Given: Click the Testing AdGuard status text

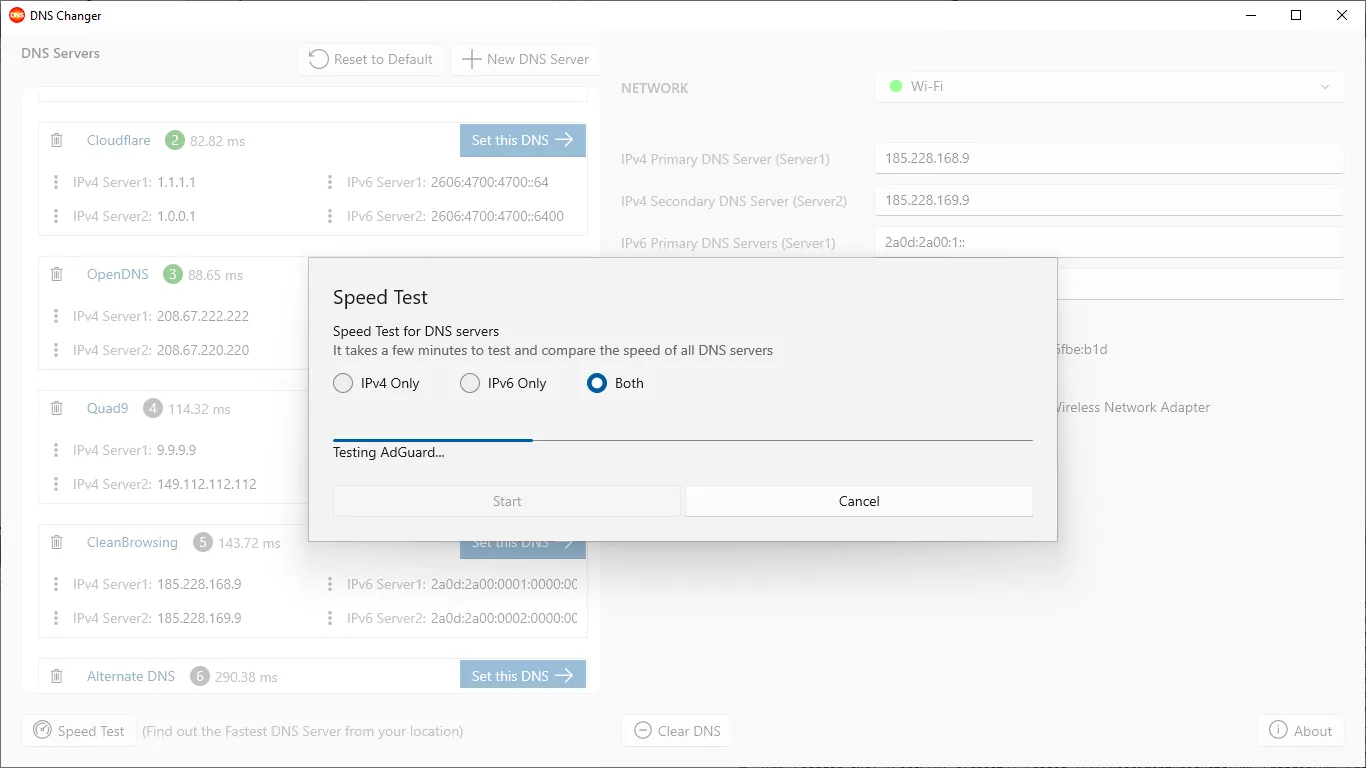Looking at the screenshot, I should 389,452.
